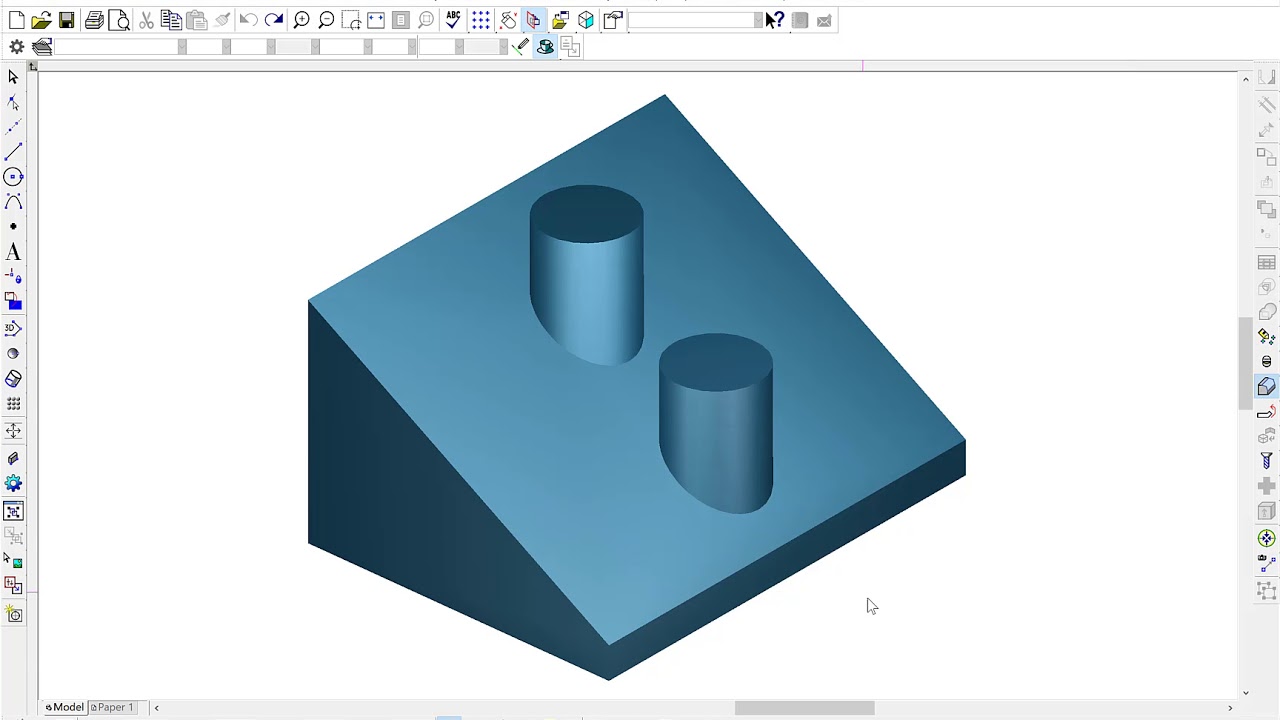Click the horizontal scrollbar thumb
The image size is (1280, 720).
click(805, 708)
